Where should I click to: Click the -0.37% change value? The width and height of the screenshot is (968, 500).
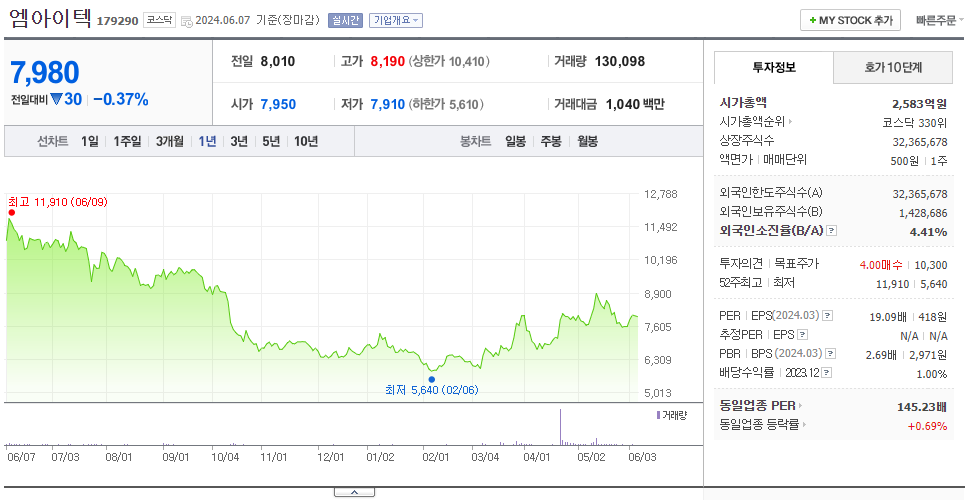coord(121,99)
